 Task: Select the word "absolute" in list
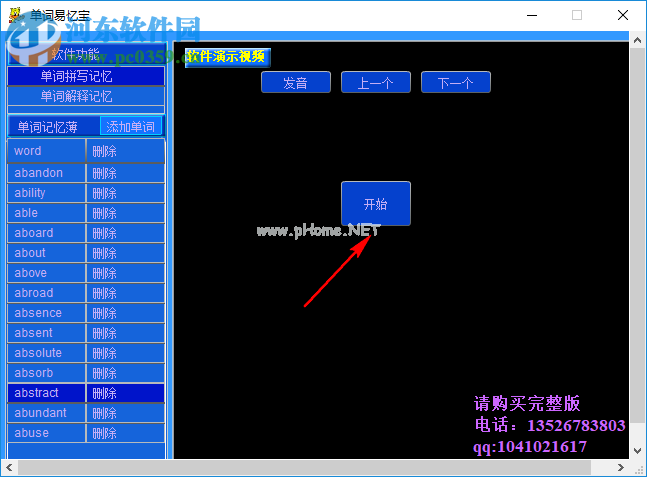point(46,353)
